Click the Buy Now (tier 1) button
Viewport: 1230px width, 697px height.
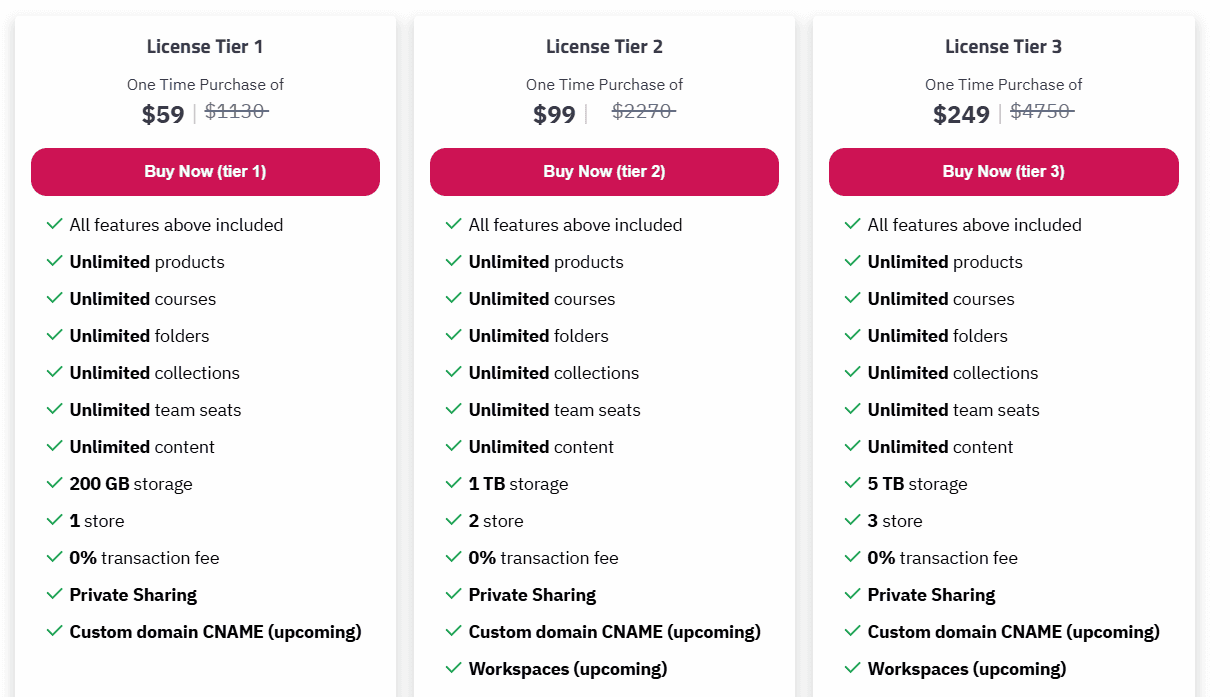(x=205, y=171)
